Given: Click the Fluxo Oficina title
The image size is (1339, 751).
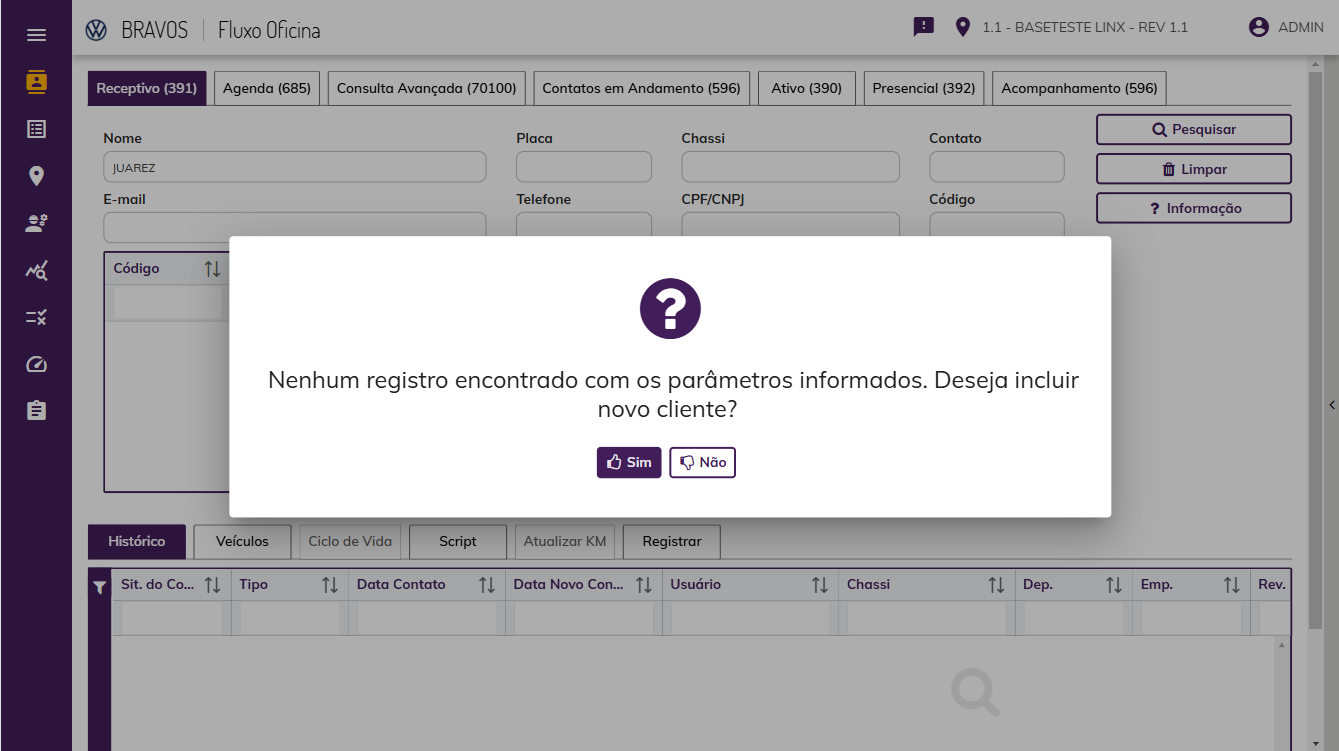Looking at the screenshot, I should tap(269, 30).
